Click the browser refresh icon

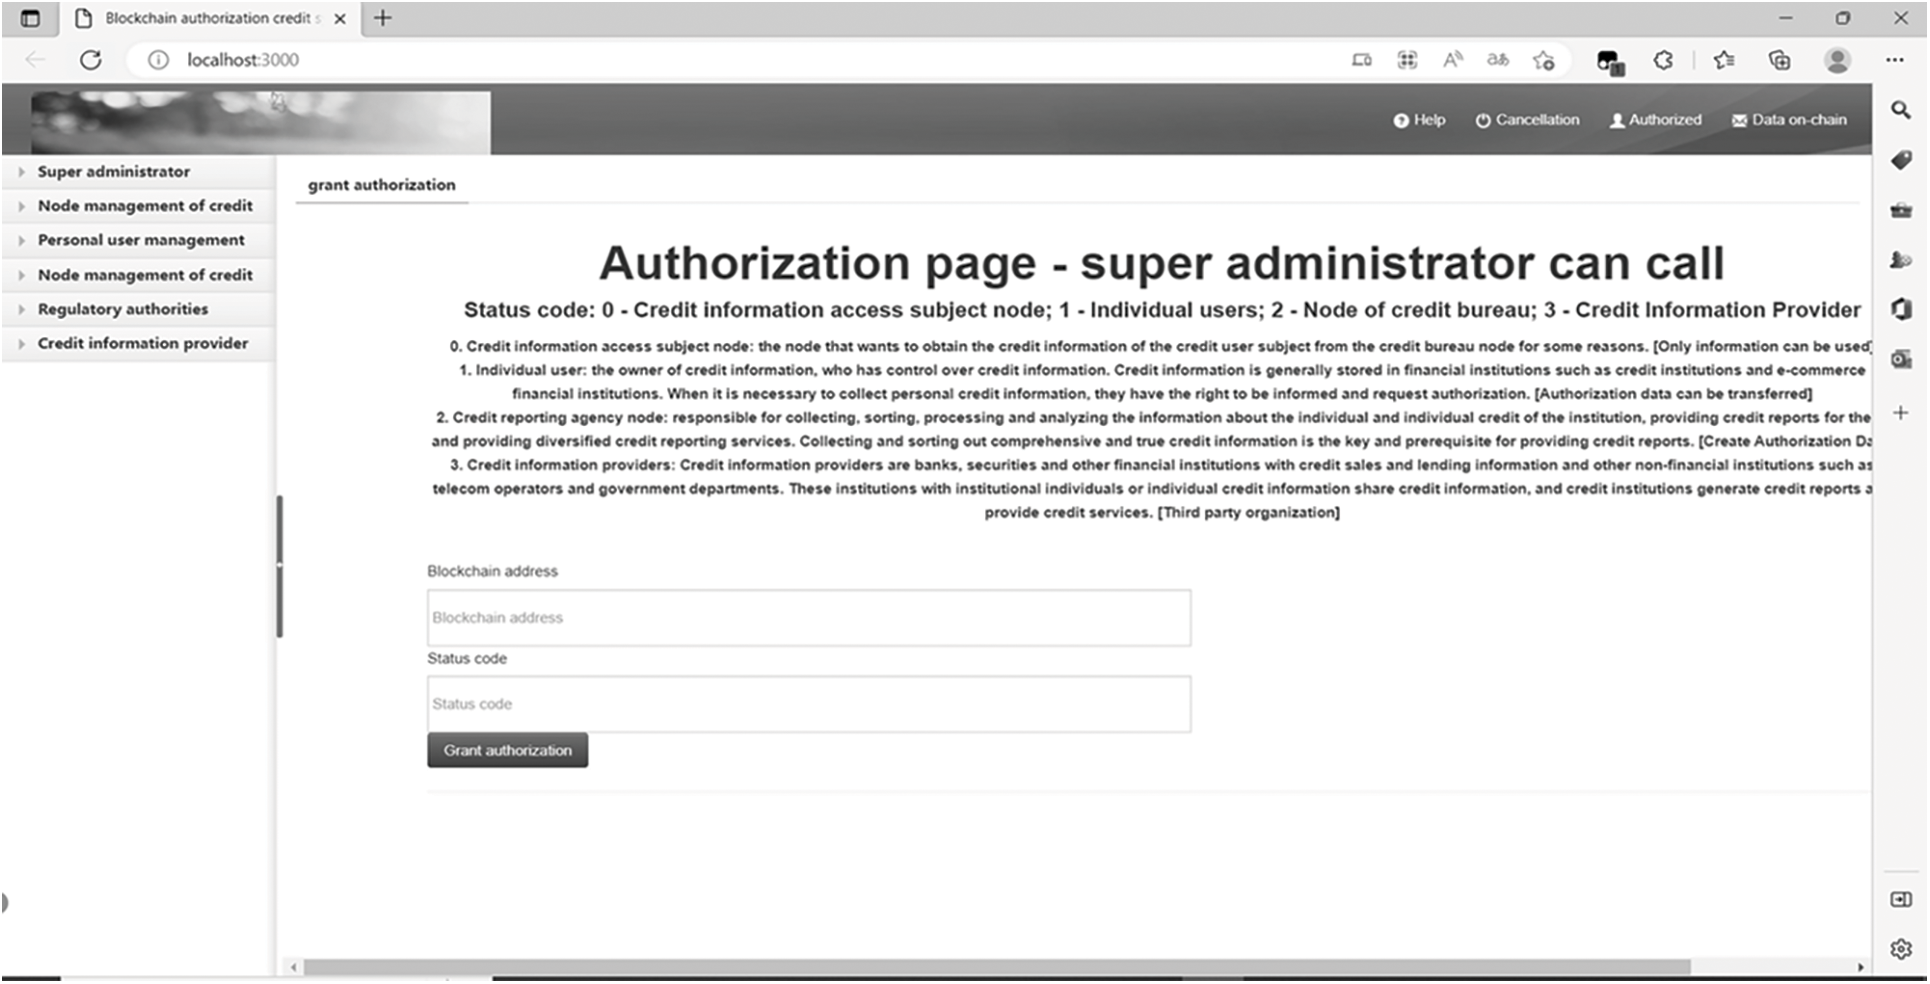click(91, 60)
